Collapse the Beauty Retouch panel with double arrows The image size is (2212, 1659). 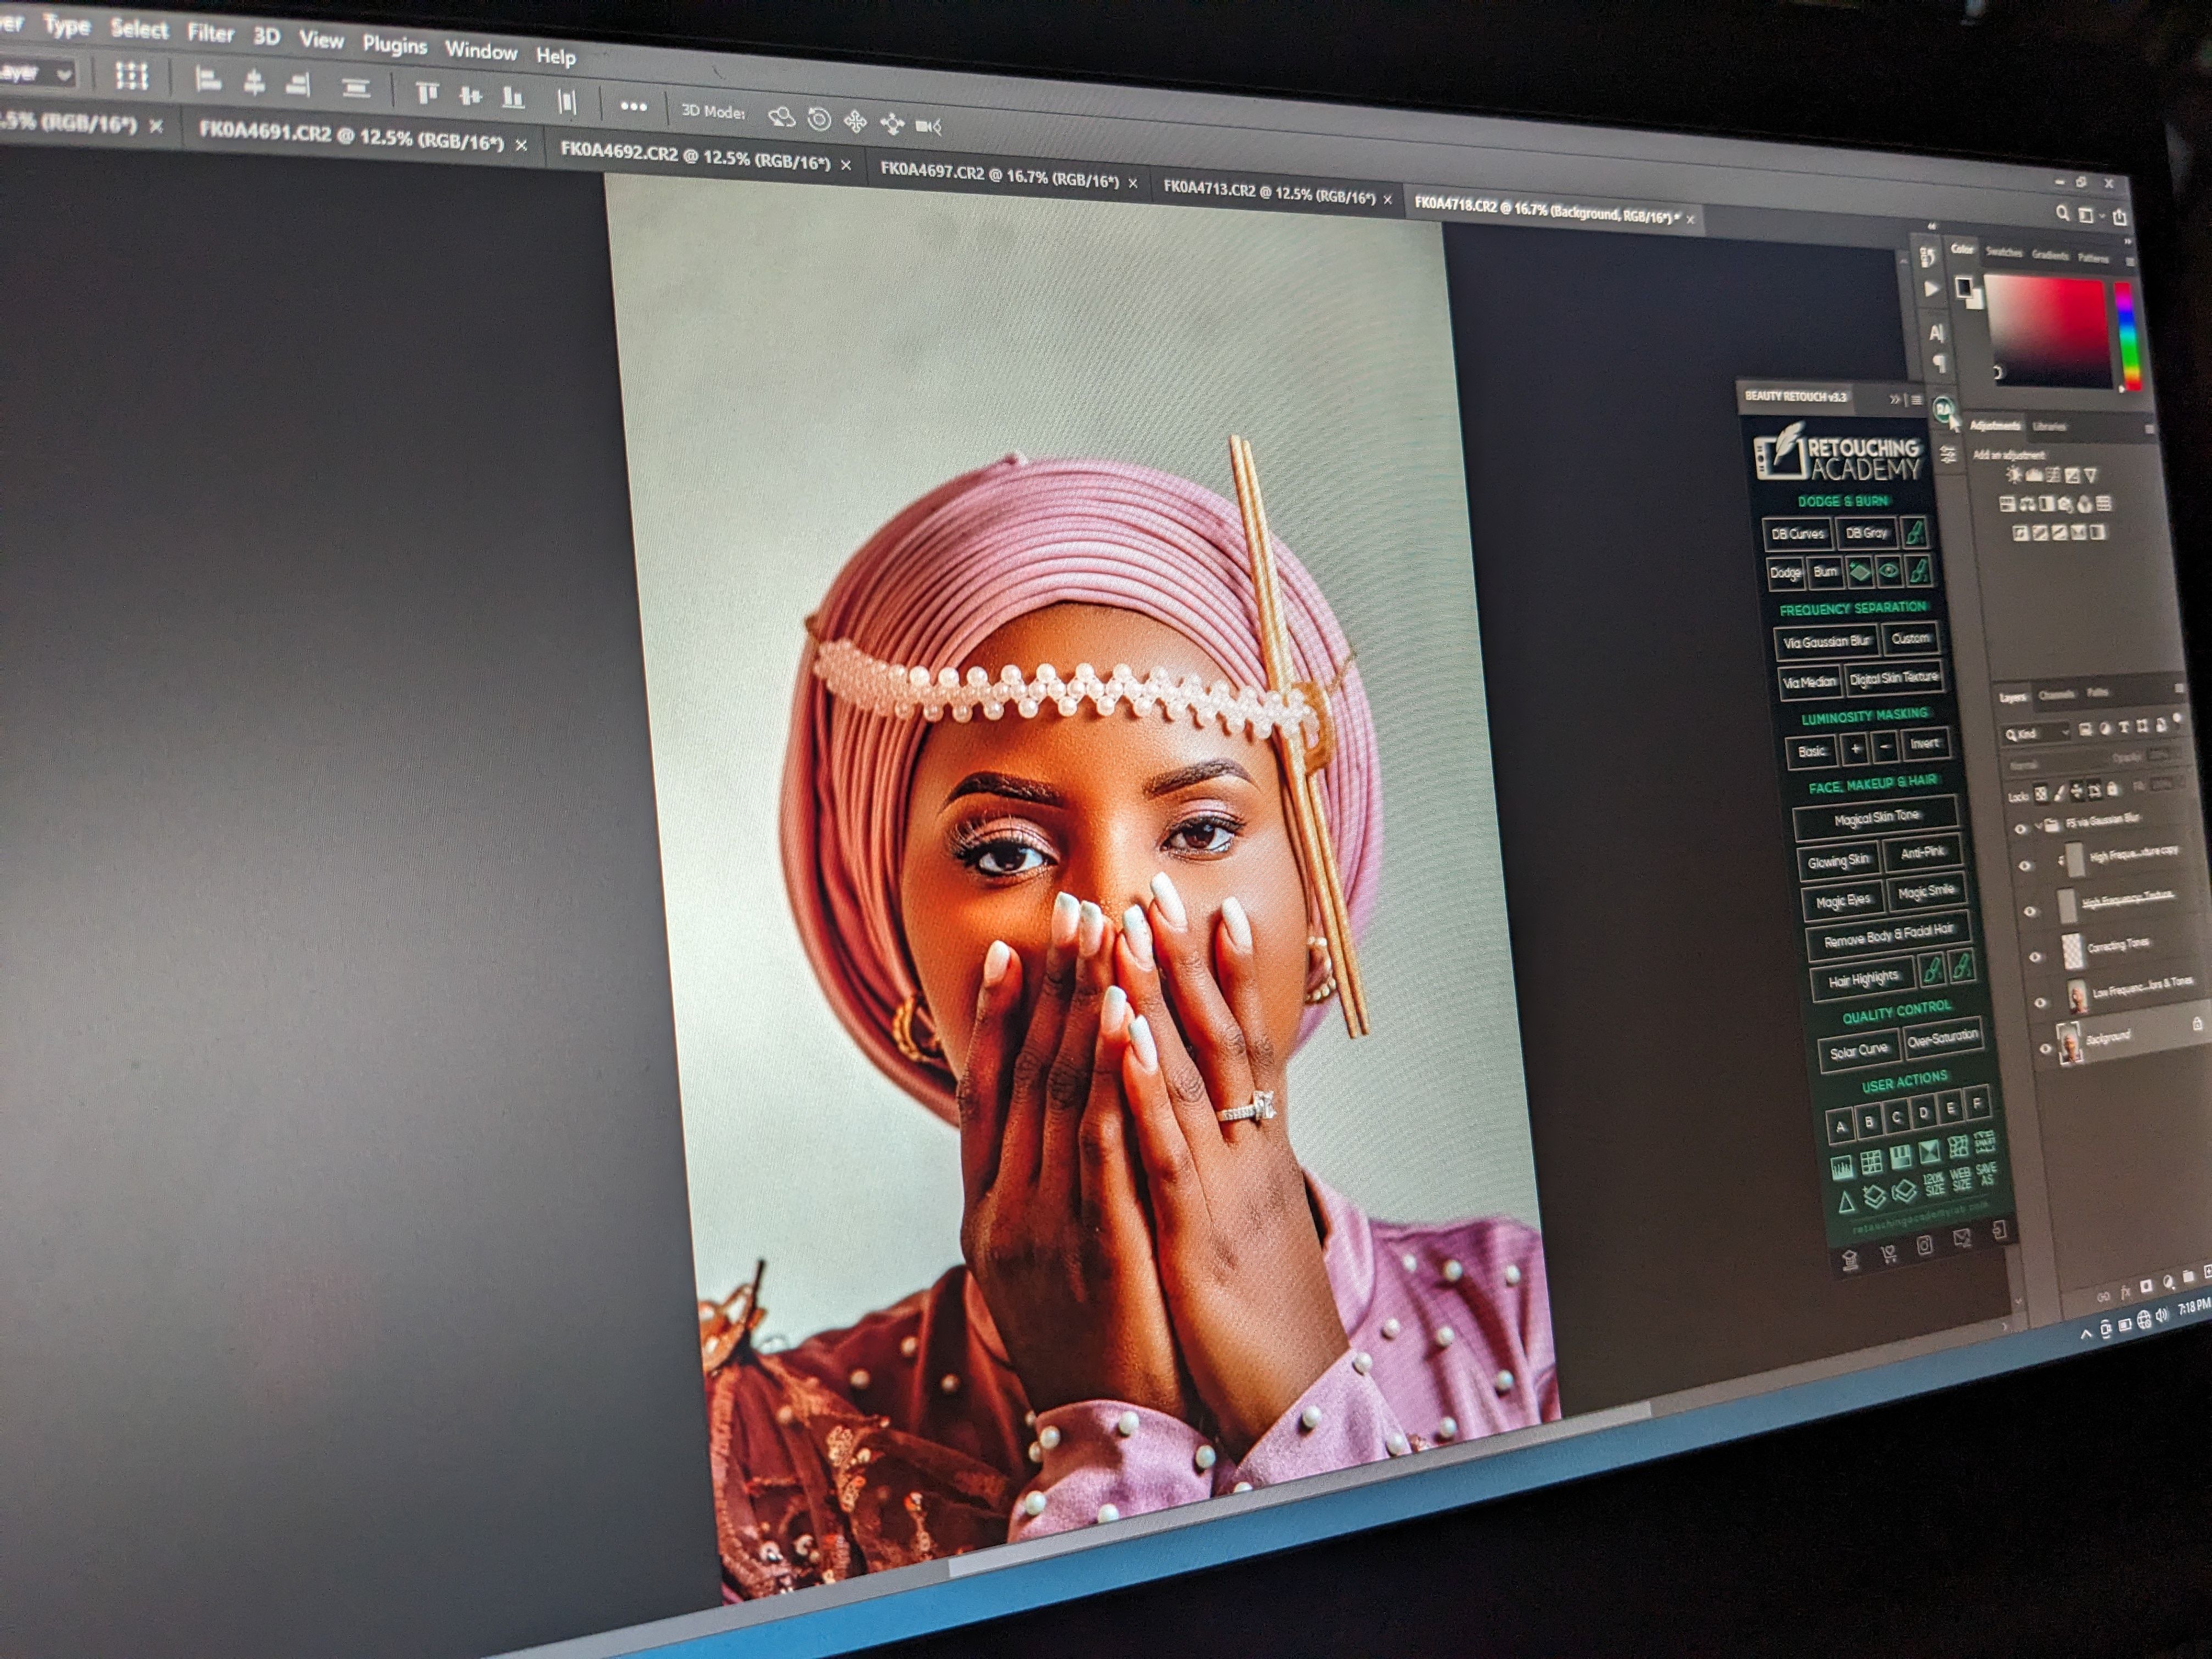click(1895, 399)
